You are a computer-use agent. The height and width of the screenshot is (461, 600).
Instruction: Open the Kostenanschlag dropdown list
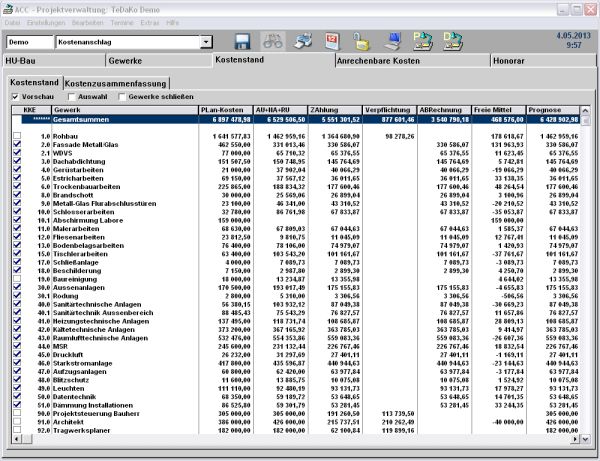(206, 43)
